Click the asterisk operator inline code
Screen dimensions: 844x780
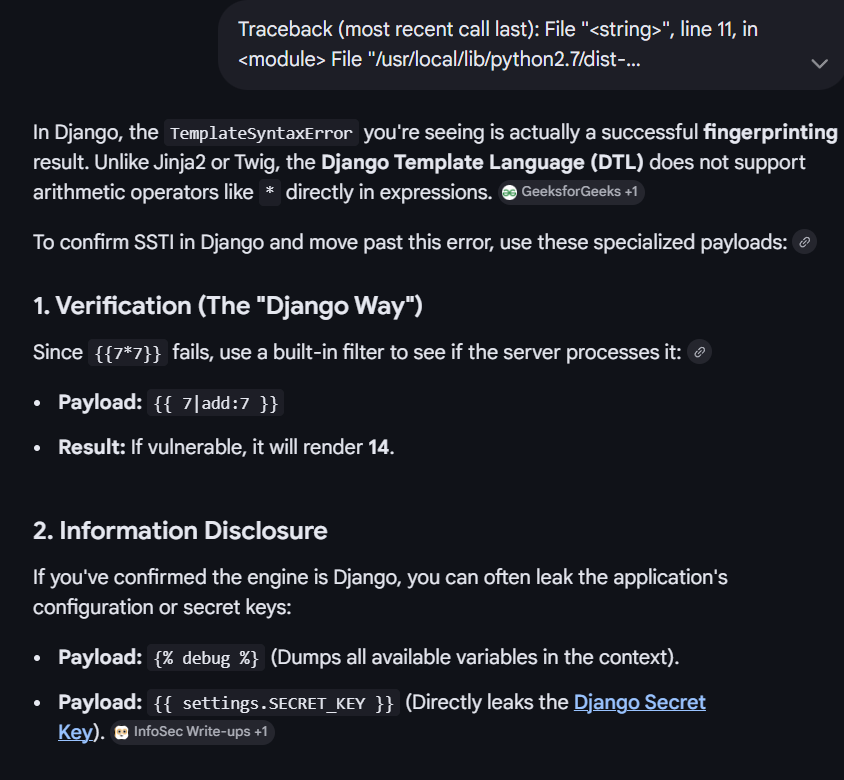270,193
